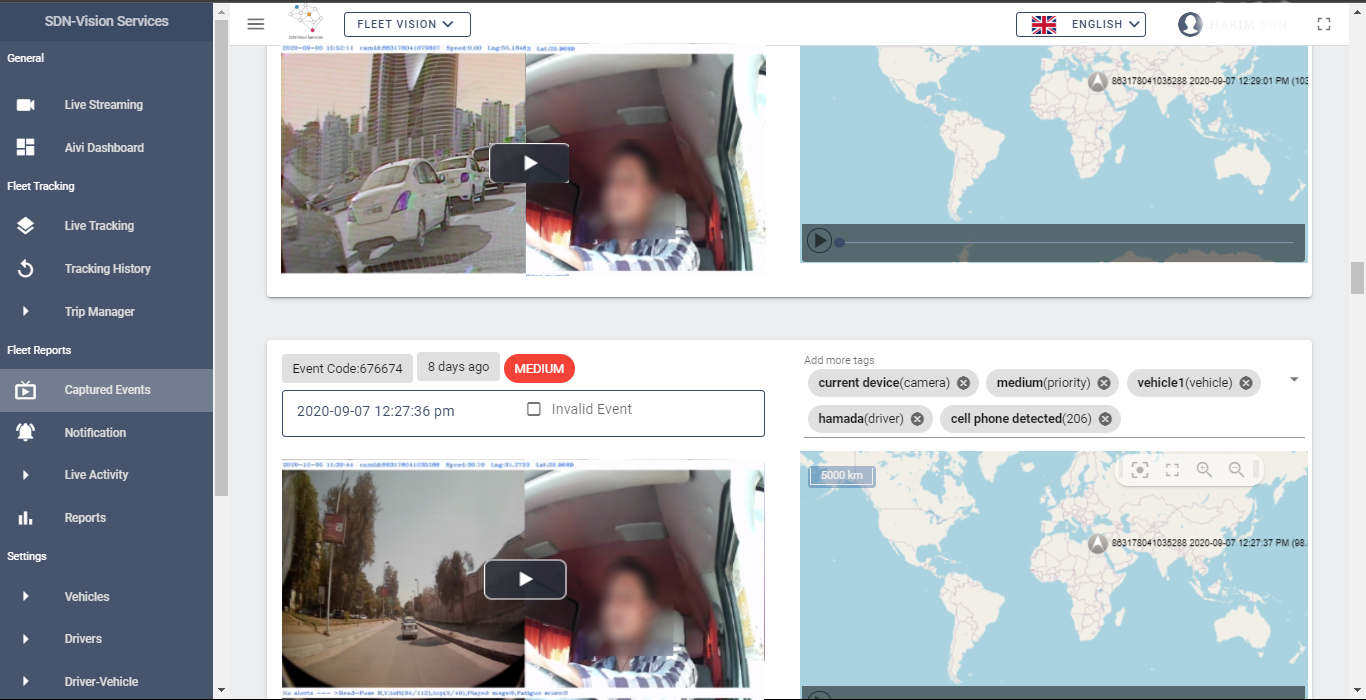Remove the medium(priority) tag
The width and height of the screenshot is (1366, 700).
(1104, 383)
